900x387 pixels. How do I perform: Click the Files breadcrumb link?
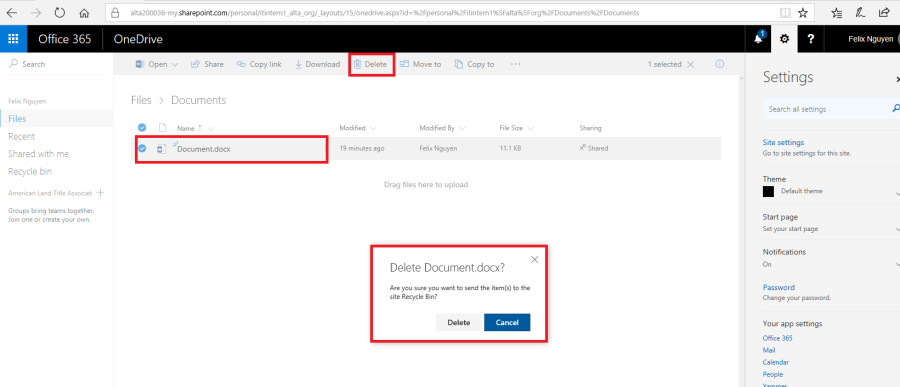coord(141,100)
